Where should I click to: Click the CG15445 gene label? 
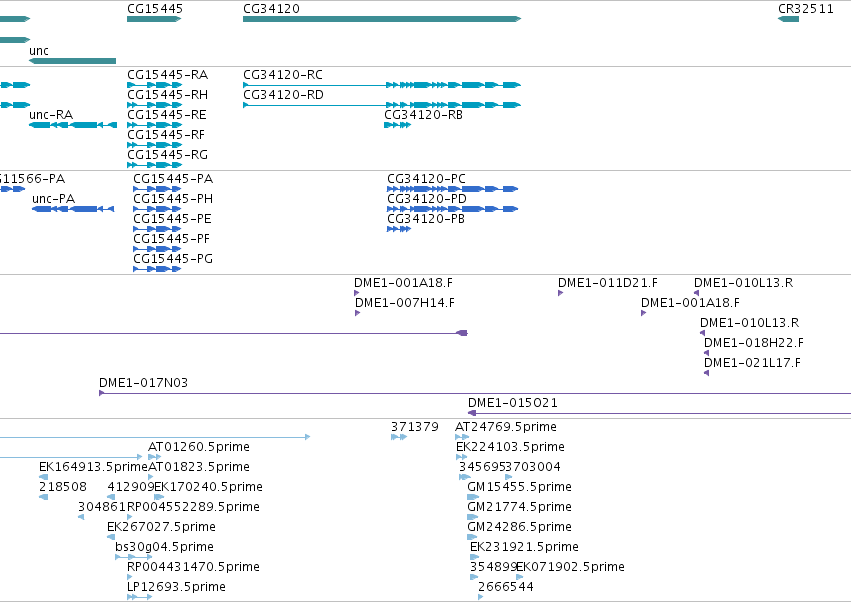pyautogui.click(x=155, y=9)
